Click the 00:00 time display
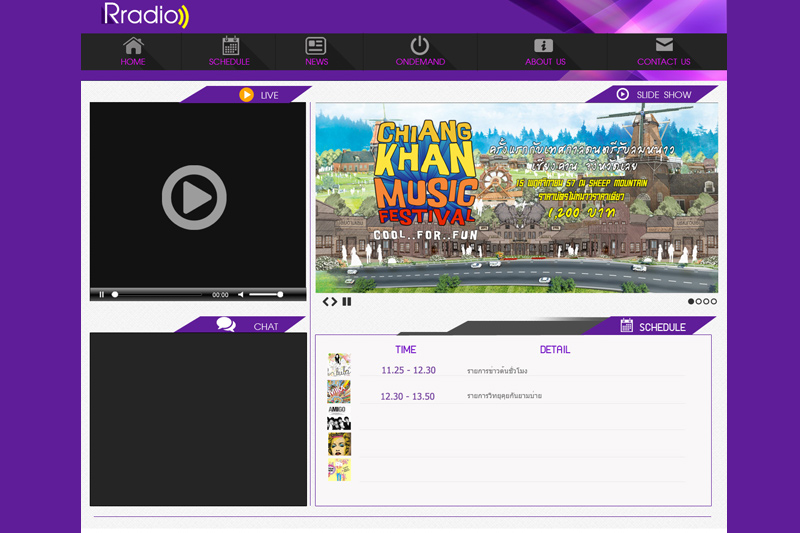Viewport: 800px width, 533px height. pyautogui.click(x=220, y=295)
